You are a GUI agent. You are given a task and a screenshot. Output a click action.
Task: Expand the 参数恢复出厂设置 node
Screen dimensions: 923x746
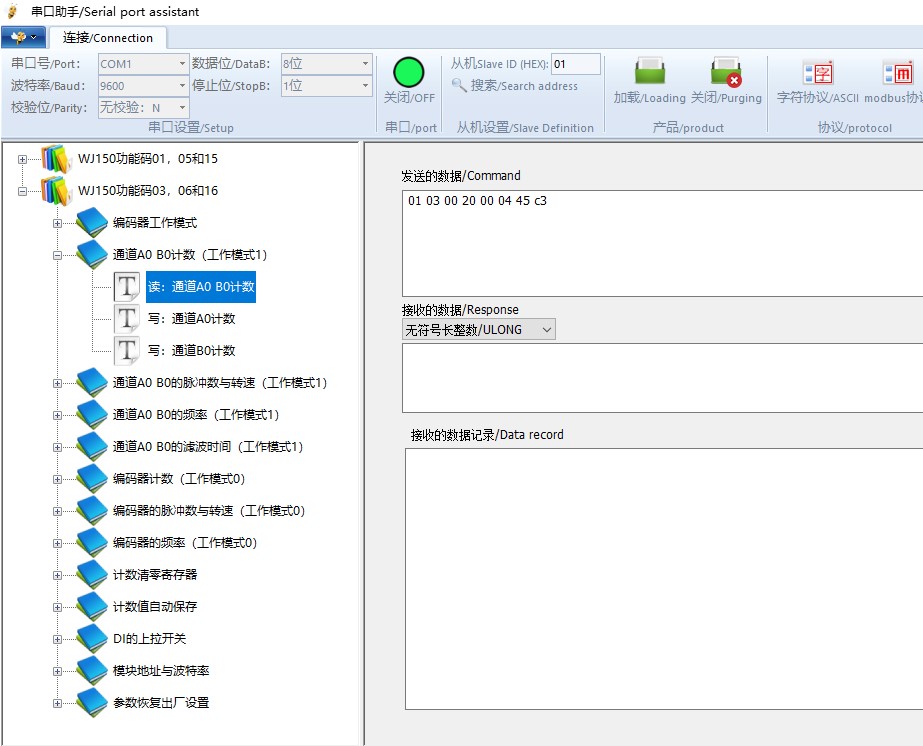[57, 703]
